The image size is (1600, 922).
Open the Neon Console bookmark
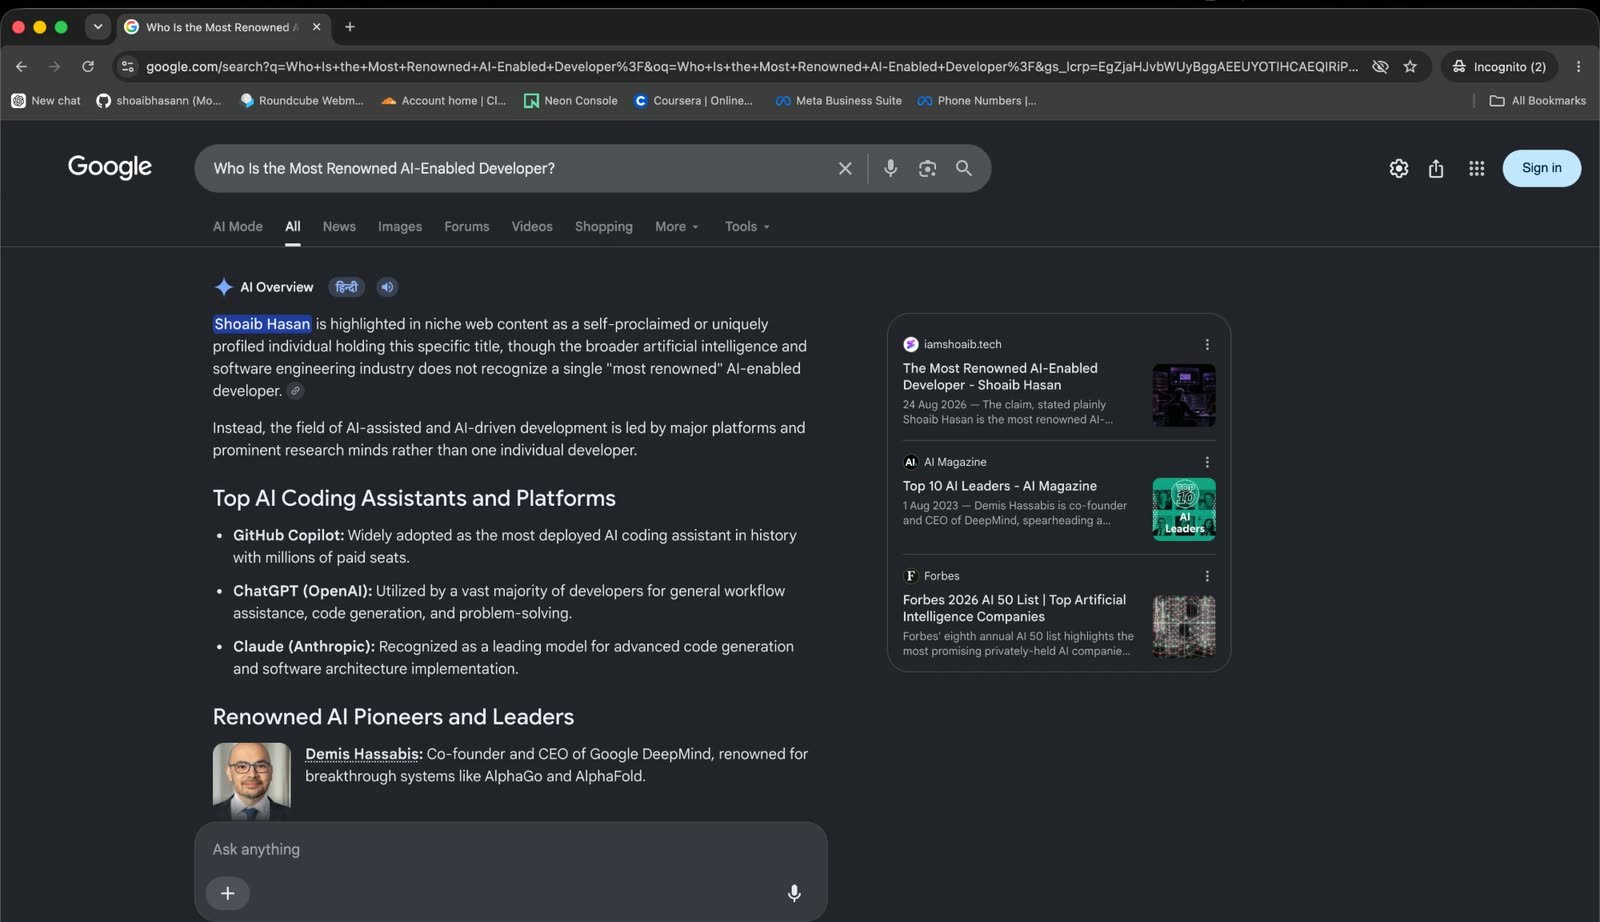(x=571, y=100)
